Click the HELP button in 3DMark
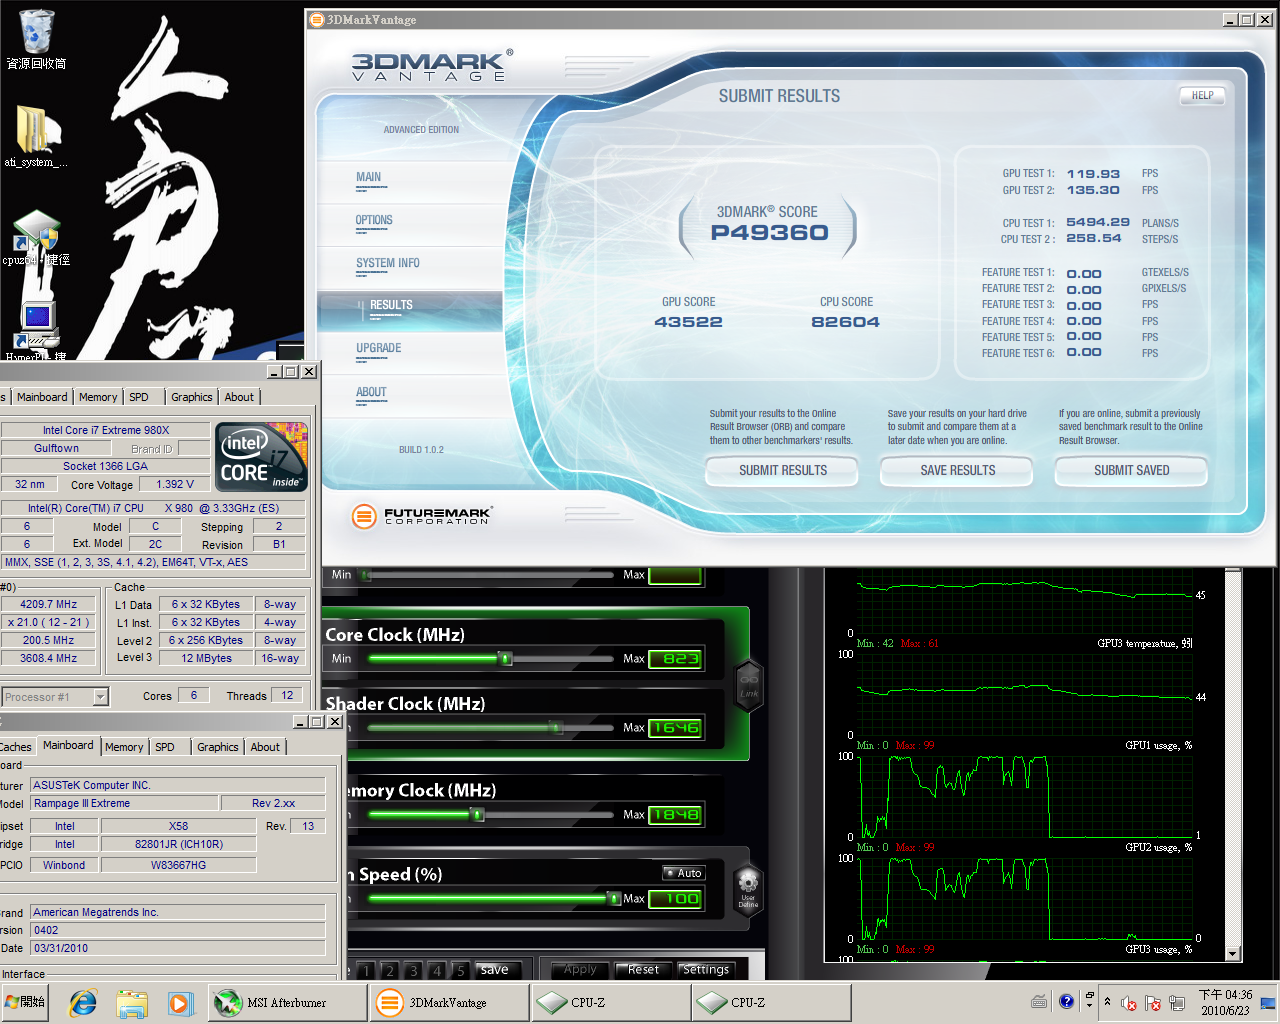 1202,96
